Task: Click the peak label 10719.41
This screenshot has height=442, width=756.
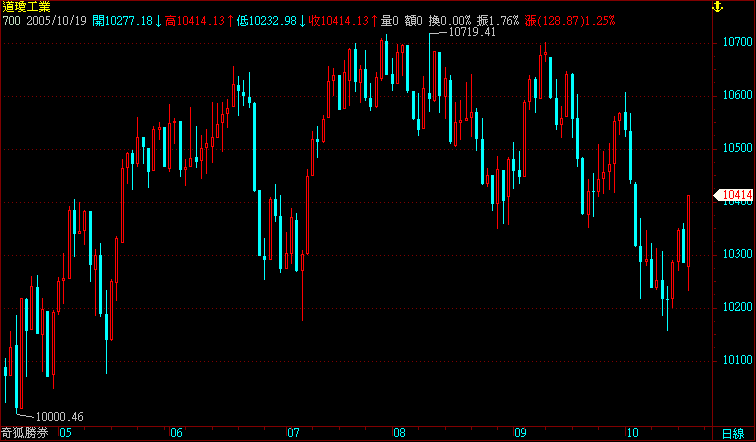Action: (x=472, y=32)
